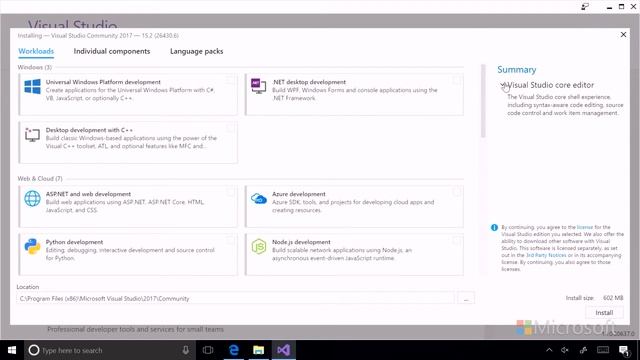Check the .NET desktop development workload

click(x=456, y=80)
